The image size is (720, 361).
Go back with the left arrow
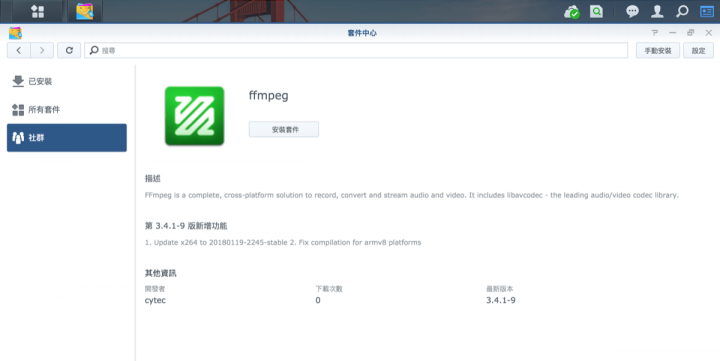19,50
